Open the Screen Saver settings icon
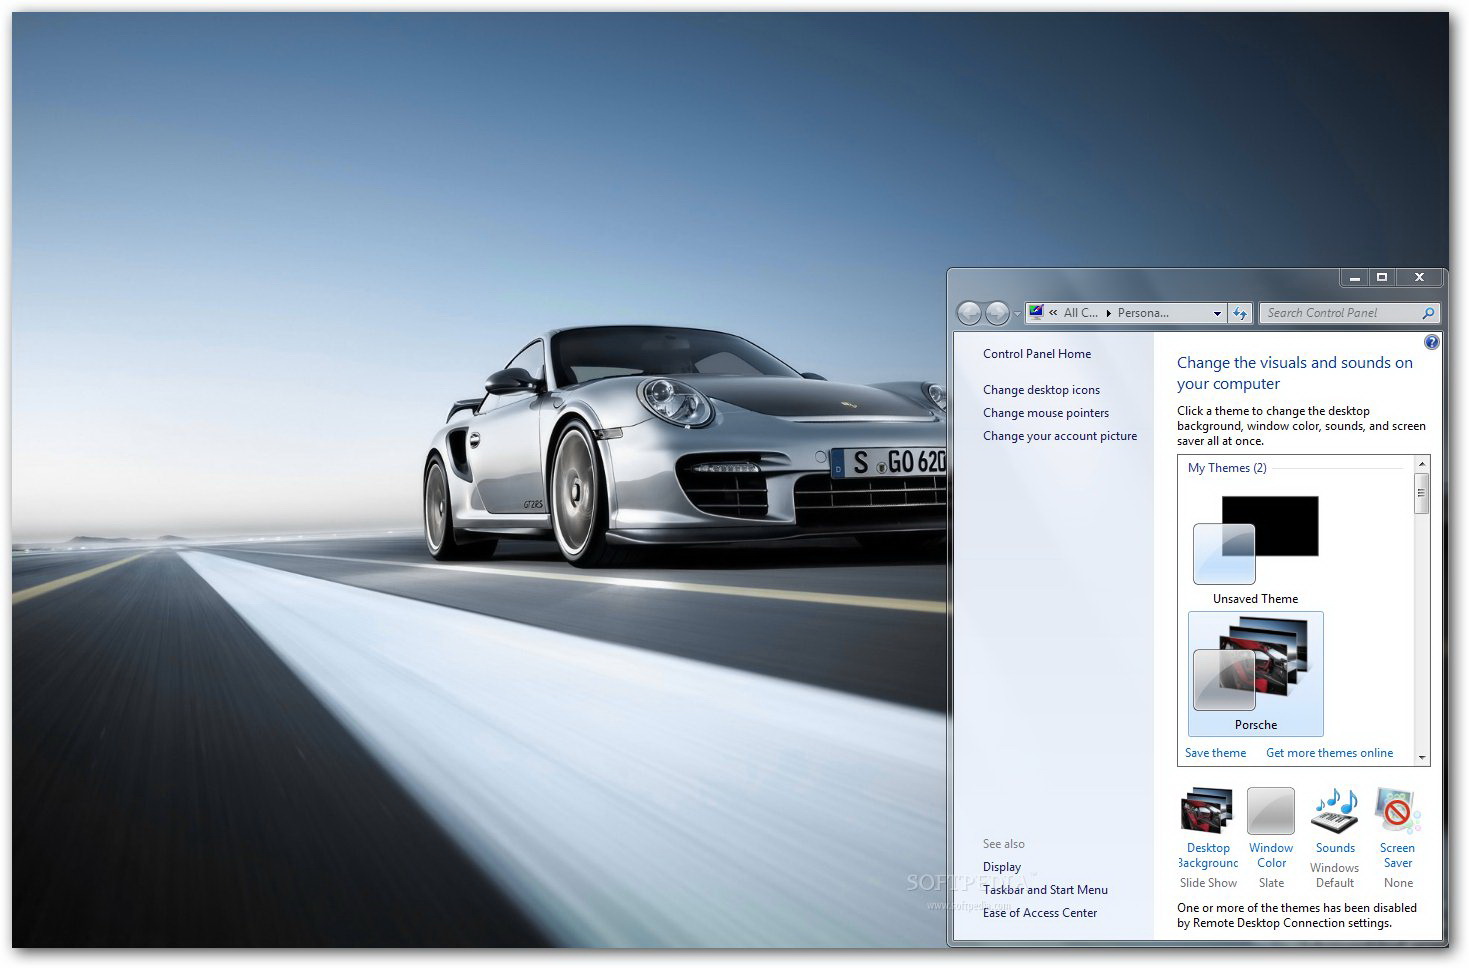1469x968 pixels. tap(1397, 812)
